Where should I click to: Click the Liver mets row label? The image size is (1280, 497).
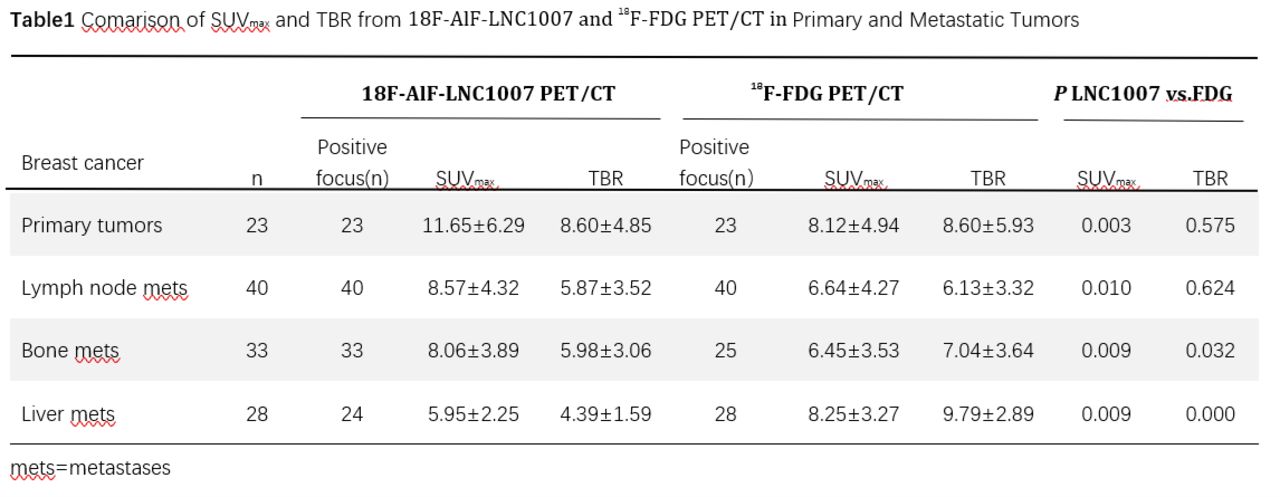click(x=68, y=414)
